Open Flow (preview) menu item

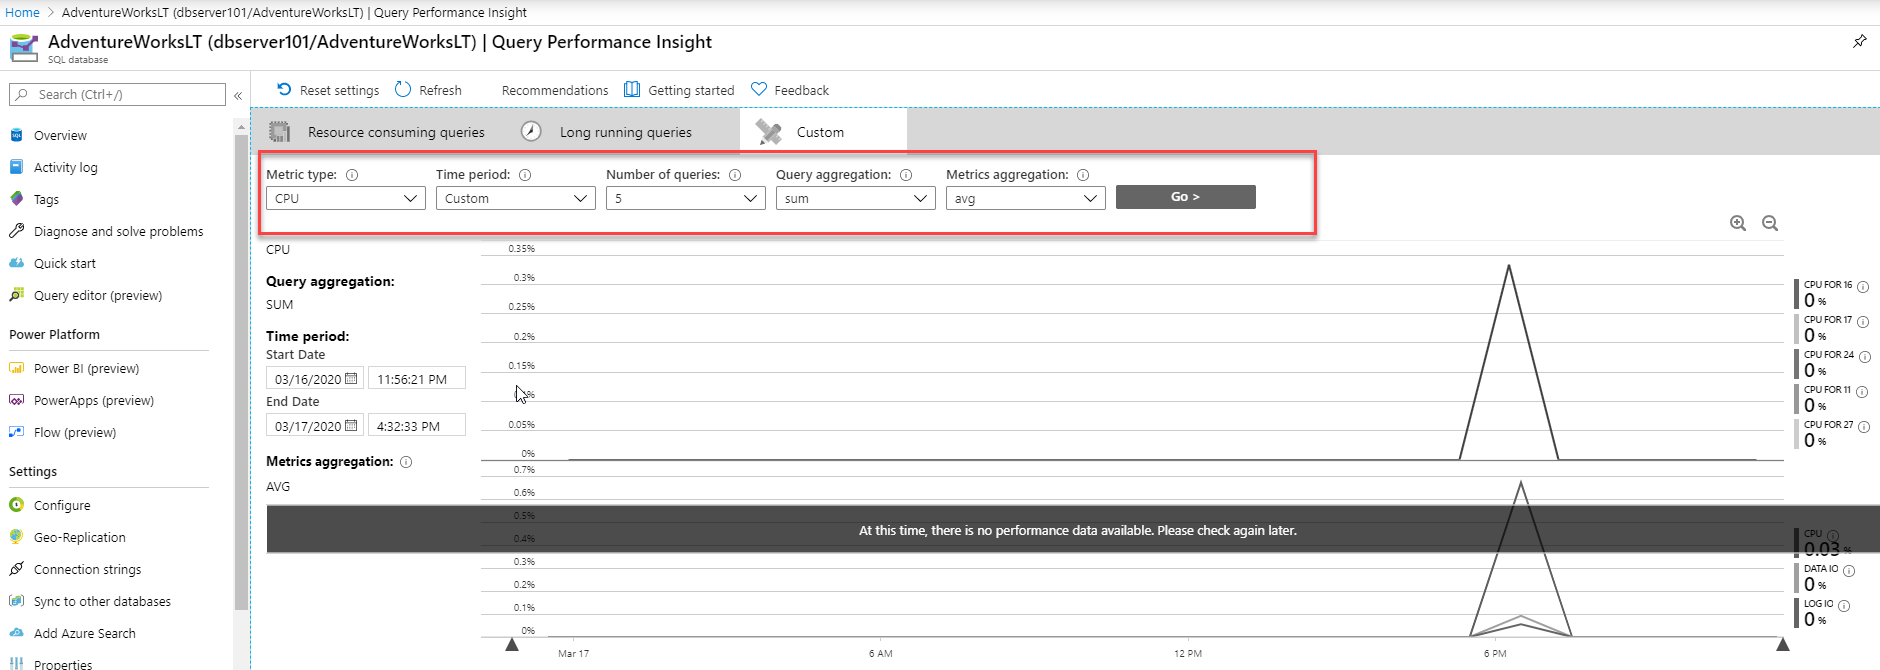point(75,432)
